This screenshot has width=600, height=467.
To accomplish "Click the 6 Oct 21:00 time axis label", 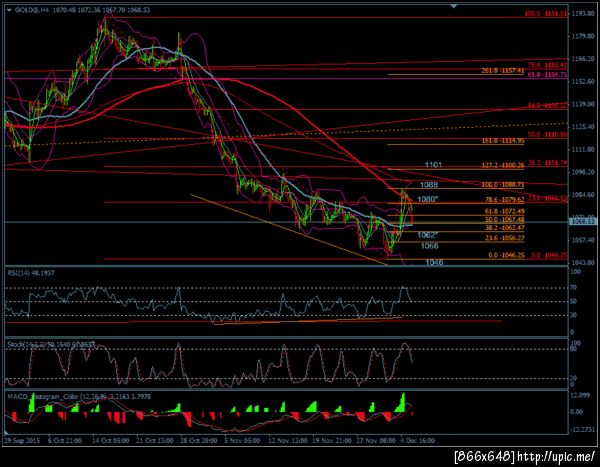I will pos(65,441).
